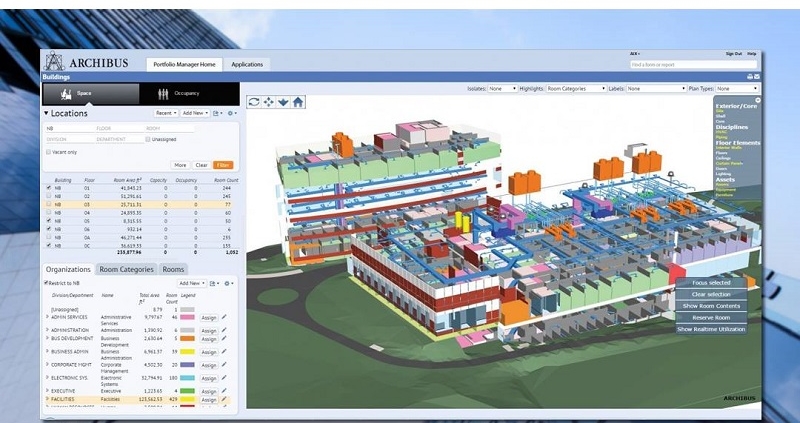800x423 pixels.
Task: Click the Clear filter button
Action: (202, 165)
